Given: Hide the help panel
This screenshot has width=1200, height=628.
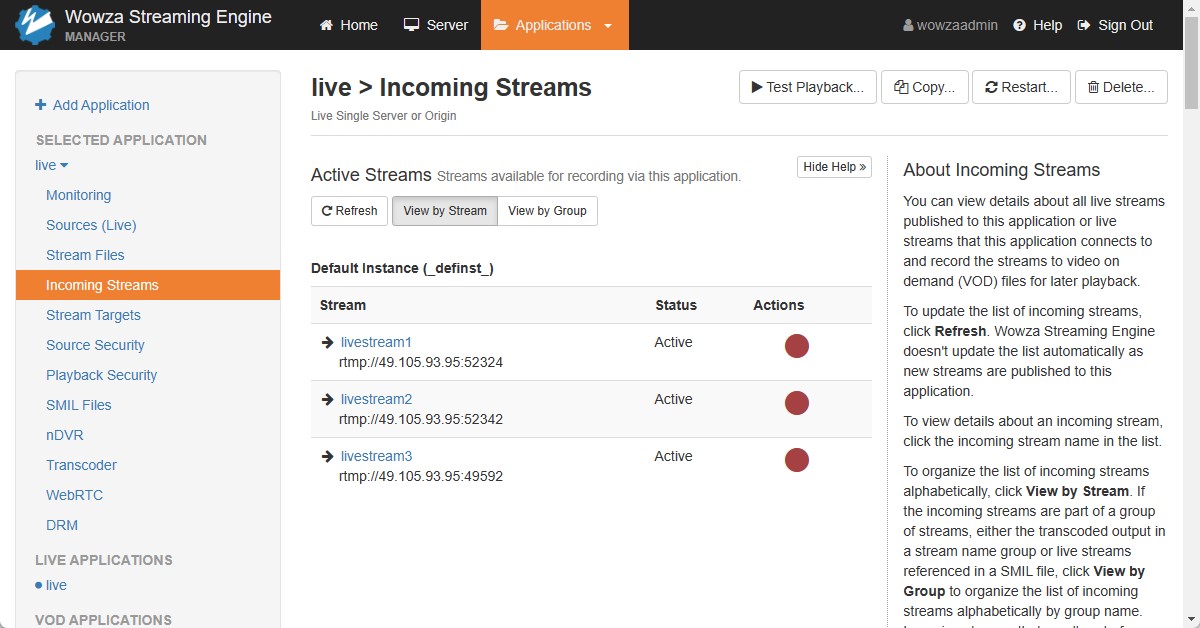Looking at the screenshot, I should pyautogui.click(x=834, y=167).
